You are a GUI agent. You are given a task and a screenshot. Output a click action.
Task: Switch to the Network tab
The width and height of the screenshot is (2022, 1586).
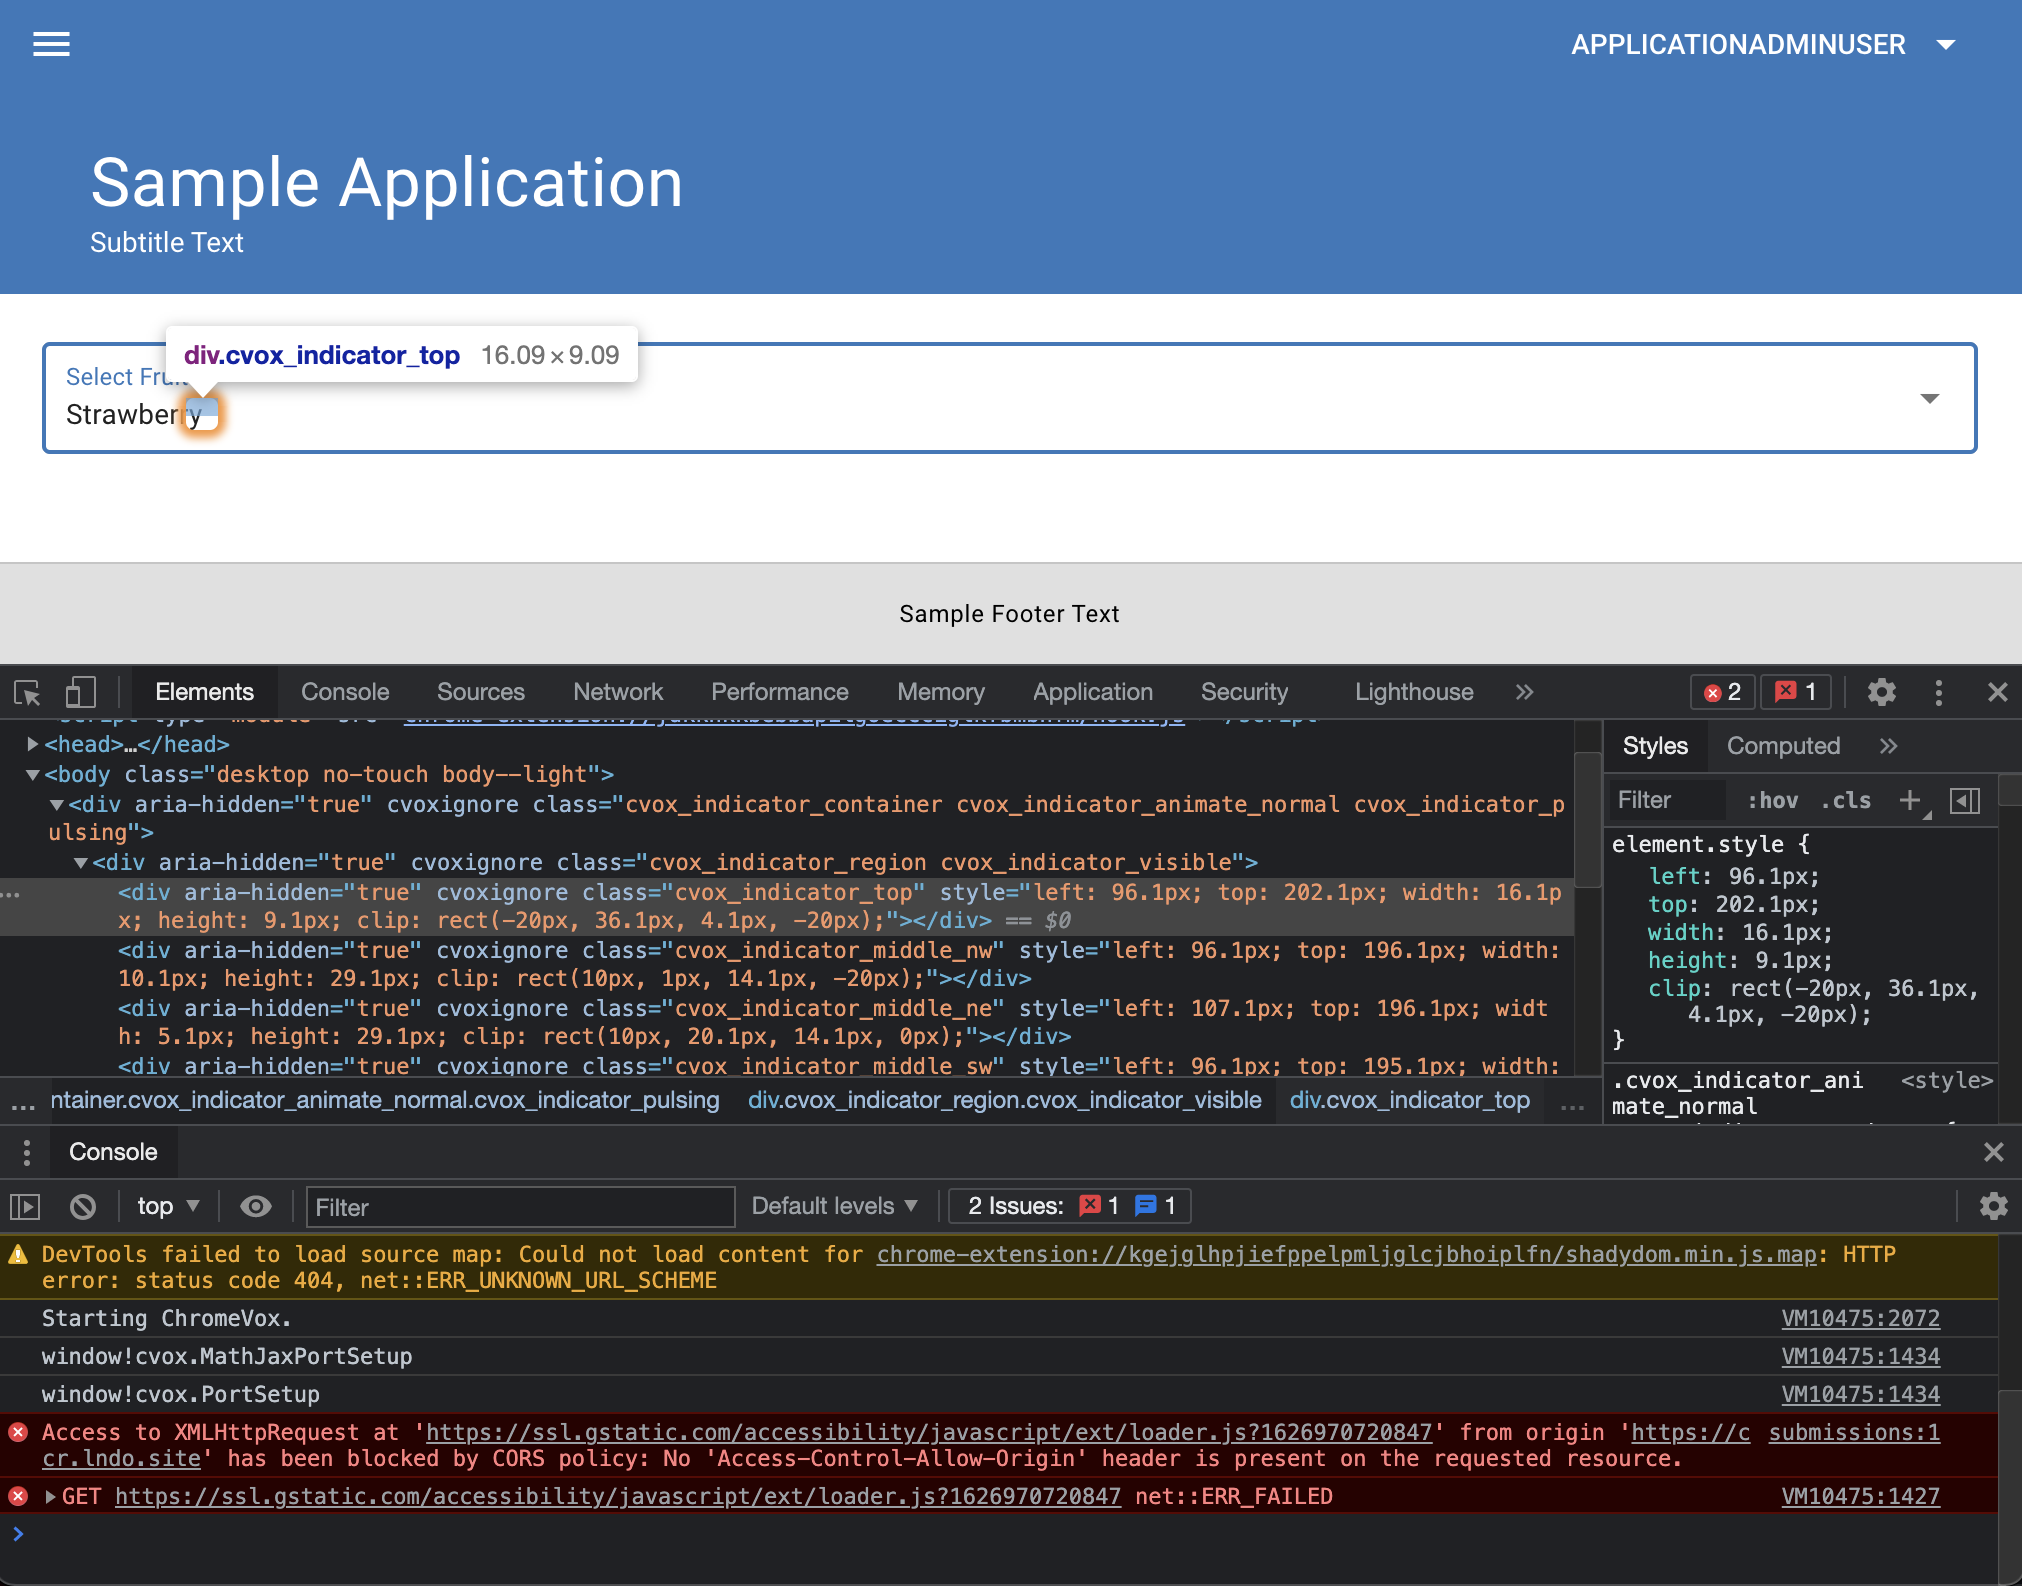617,691
